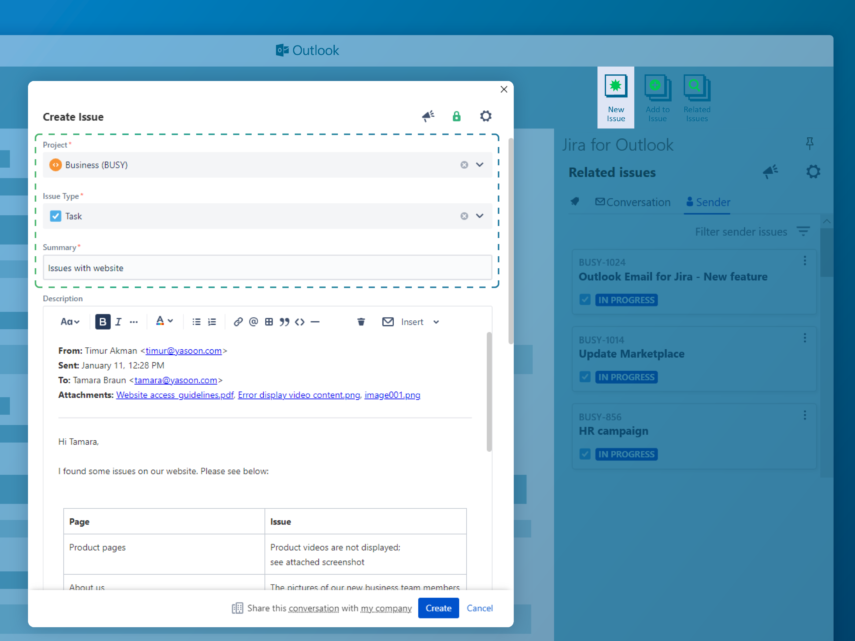Viewport: 855px width, 641px height.
Task: Click the Add to Issue ribbon button
Action: coord(658,98)
